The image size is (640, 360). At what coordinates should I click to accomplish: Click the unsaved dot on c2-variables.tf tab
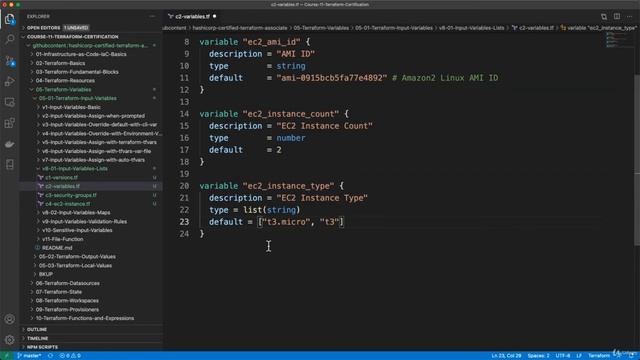coord(214,16)
